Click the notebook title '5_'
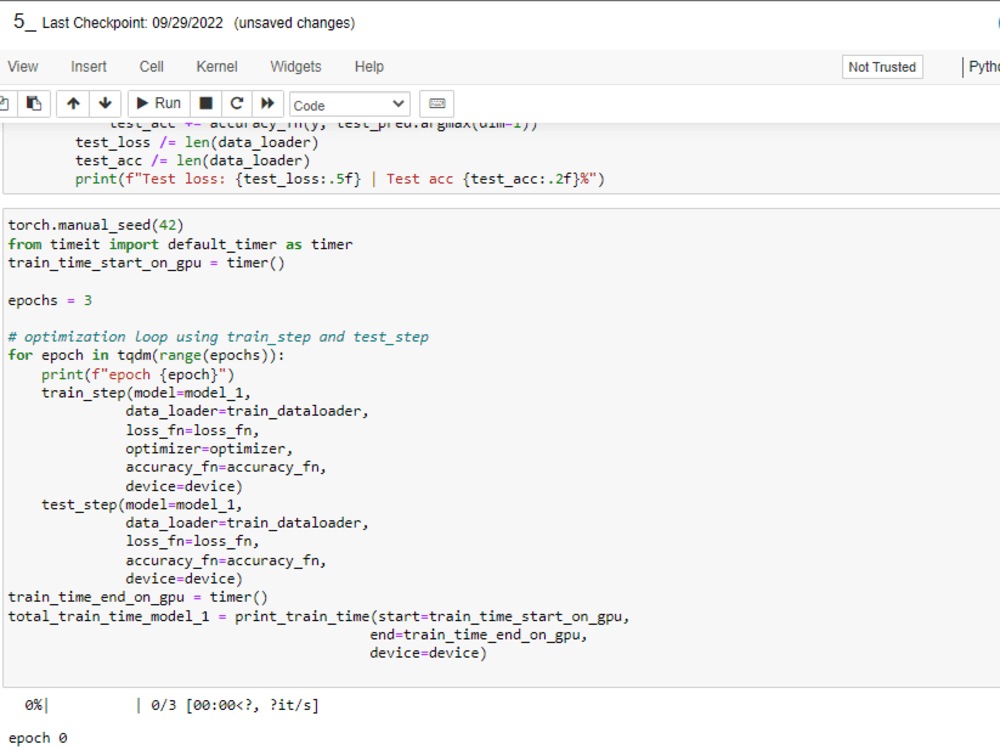Image resolution: width=1000 pixels, height=750 pixels. pos(25,22)
